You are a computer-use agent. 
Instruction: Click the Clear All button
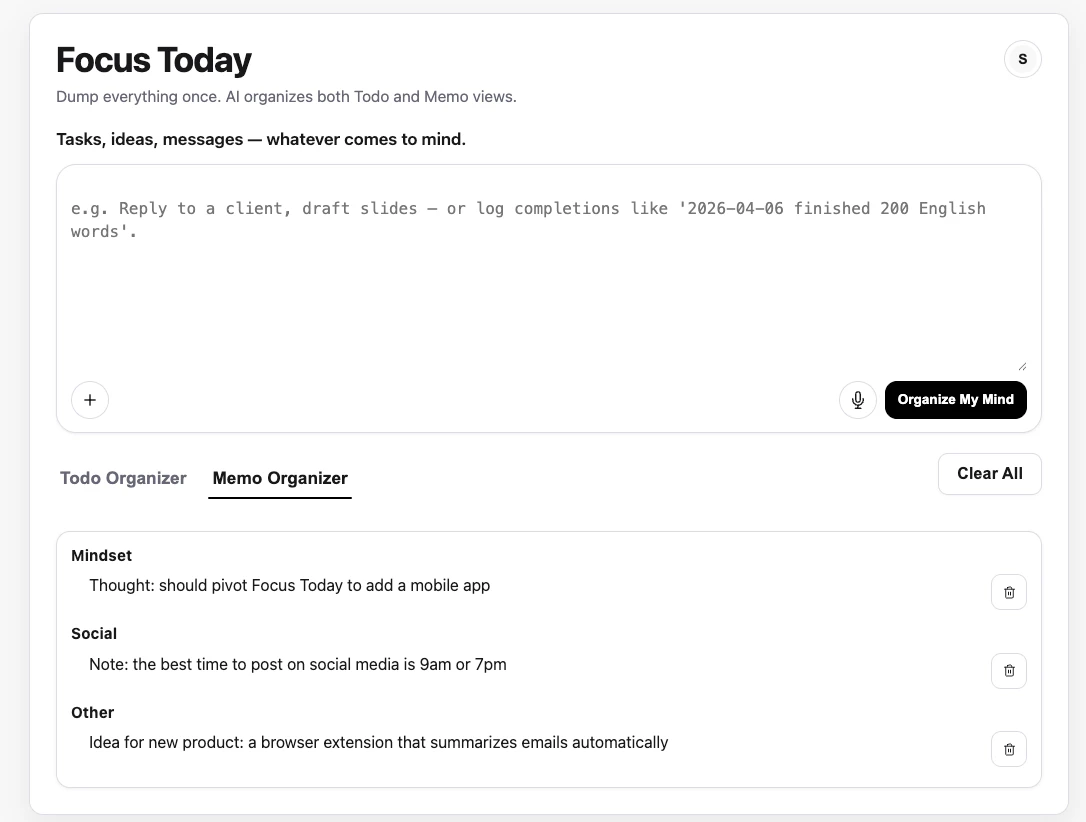click(x=989, y=474)
